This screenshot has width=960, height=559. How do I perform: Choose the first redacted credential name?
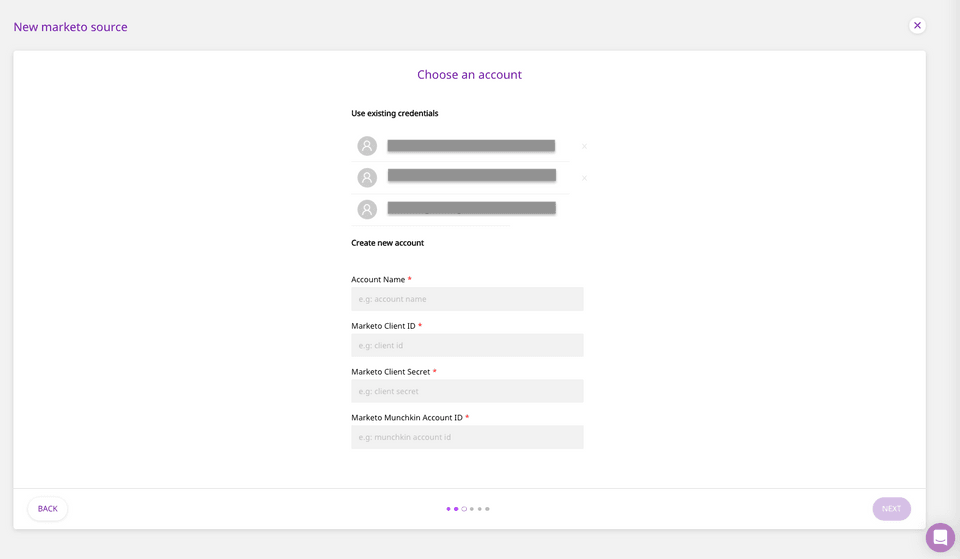[x=471, y=146]
